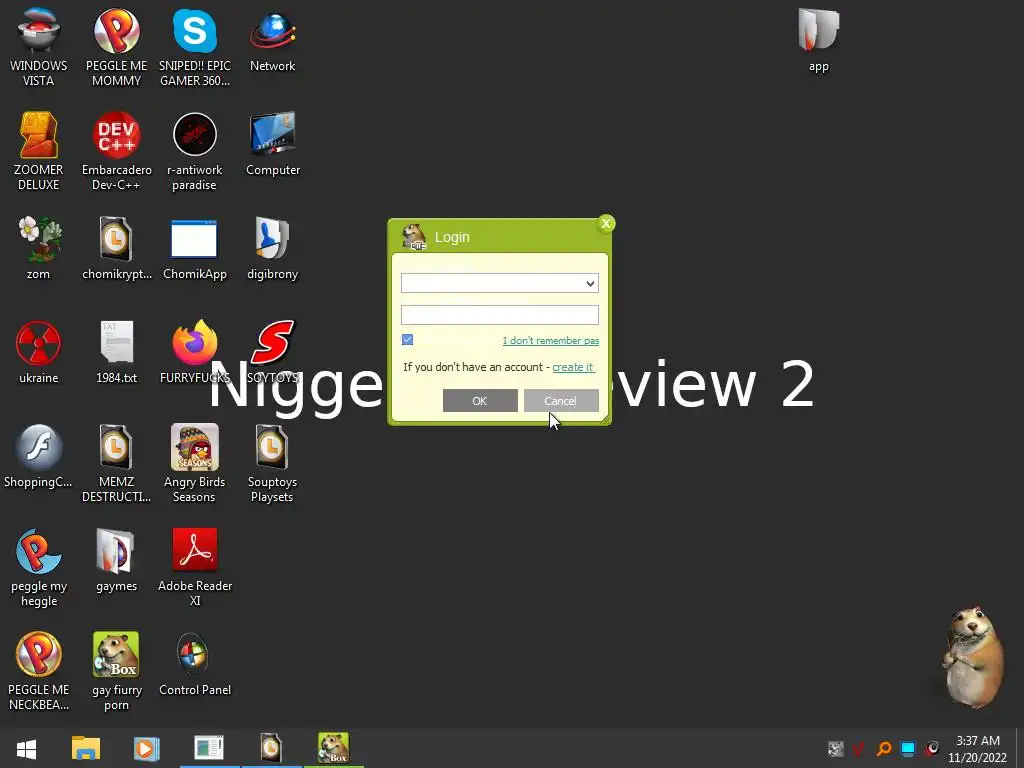Close the Login dialog with the X
This screenshot has height=768, width=1024.
(606, 224)
